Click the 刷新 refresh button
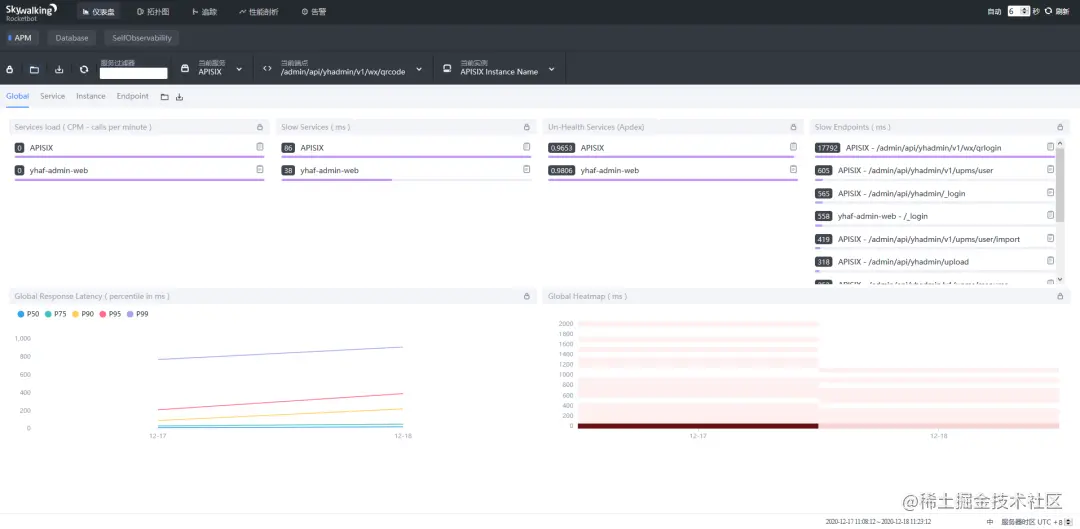The image size is (1080, 529). [1061, 11]
